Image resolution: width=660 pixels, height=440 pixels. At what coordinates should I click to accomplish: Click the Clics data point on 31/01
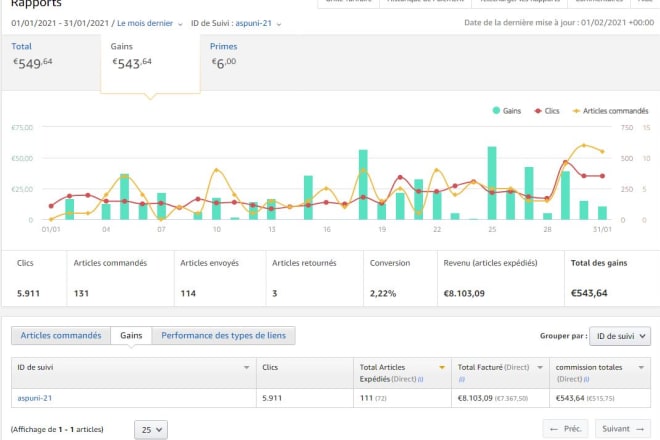click(602, 176)
